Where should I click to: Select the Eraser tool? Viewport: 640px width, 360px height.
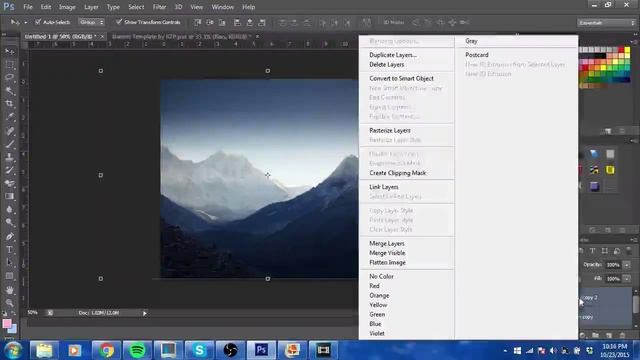pyautogui.click(x=10, y=183)
